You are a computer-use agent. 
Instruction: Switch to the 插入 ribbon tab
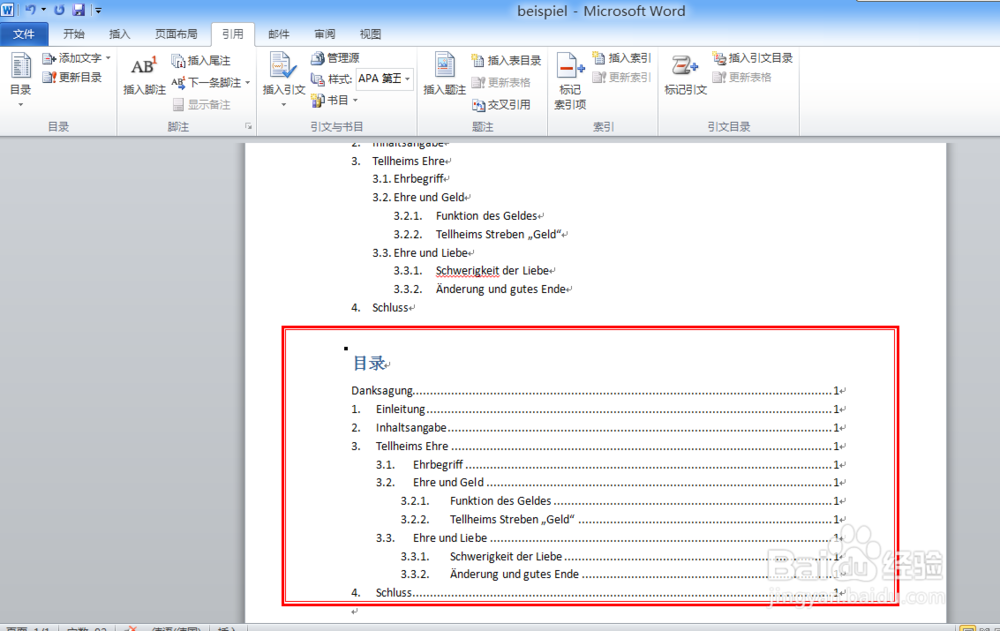[x=119, y=33]
